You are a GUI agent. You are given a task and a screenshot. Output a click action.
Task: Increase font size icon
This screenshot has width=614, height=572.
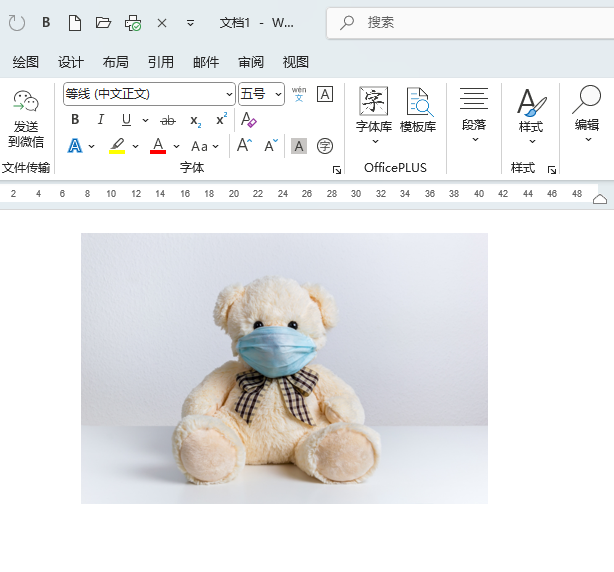point(245,145)
